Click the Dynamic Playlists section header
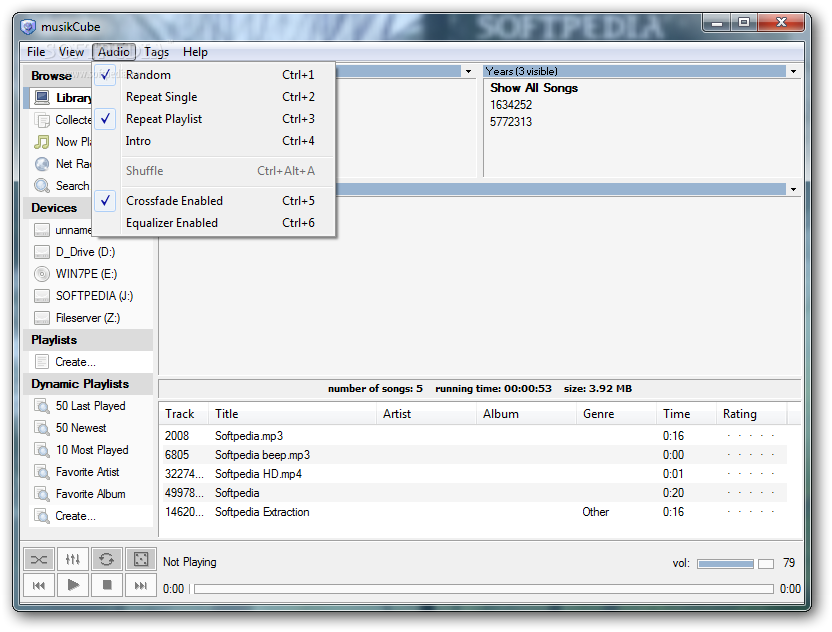The width and height of the screenshot is (832, 632). [x=88, y=384]
